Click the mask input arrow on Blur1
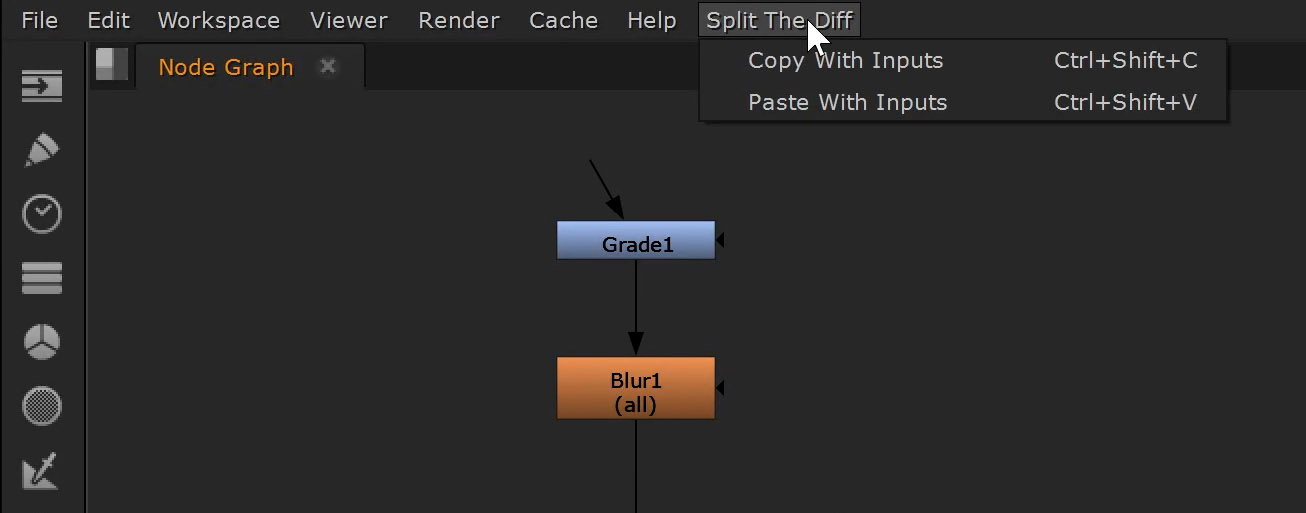This screenshot has height=513, width=1306. click(720, 387)
